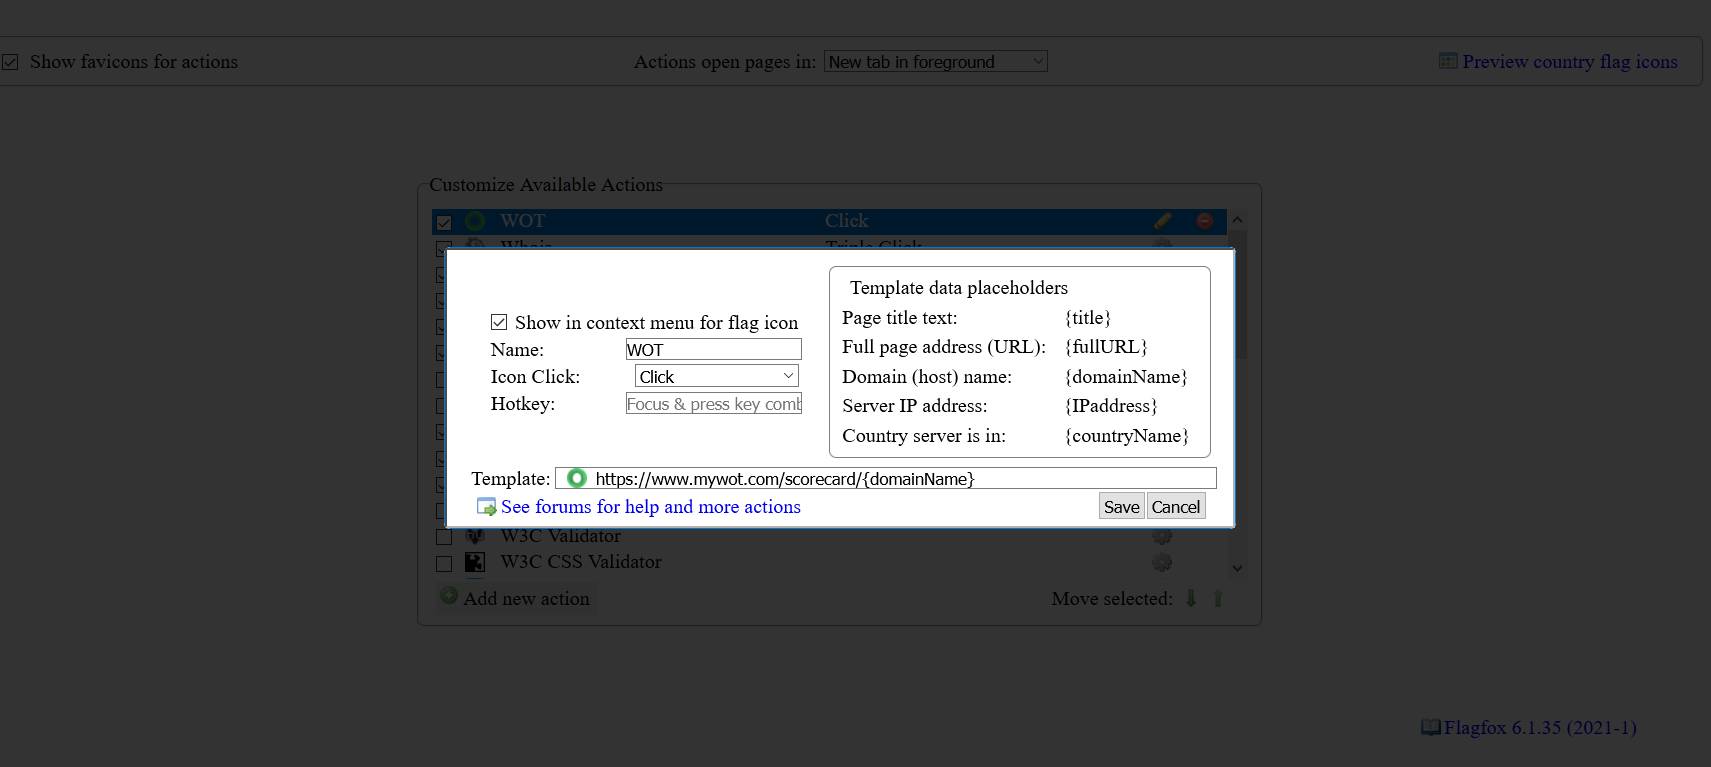The height and width of the screenshot is (767, 1711).
Task: Open the Flagfox 6.1.35 (2021-1) link
Action: (1540, 727)
